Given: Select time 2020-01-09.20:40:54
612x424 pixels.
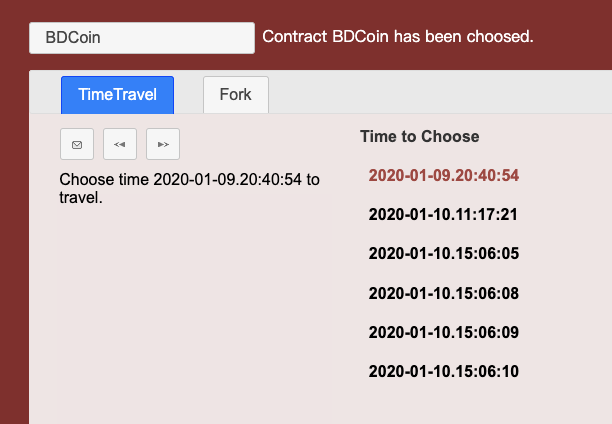Looking at the screenshot, I should coord(443,175).
